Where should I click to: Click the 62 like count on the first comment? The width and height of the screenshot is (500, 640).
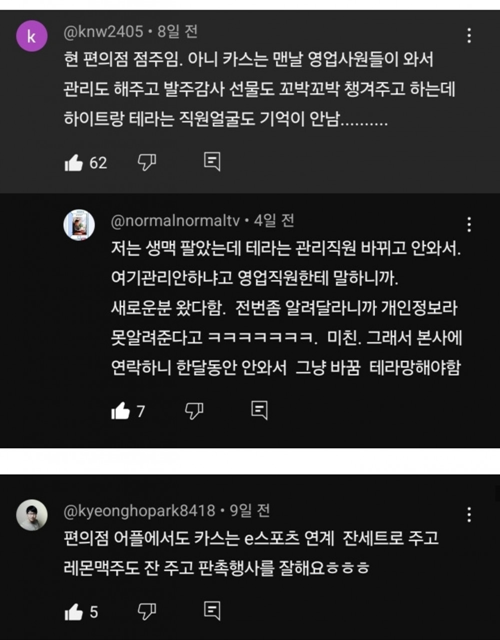98,163
